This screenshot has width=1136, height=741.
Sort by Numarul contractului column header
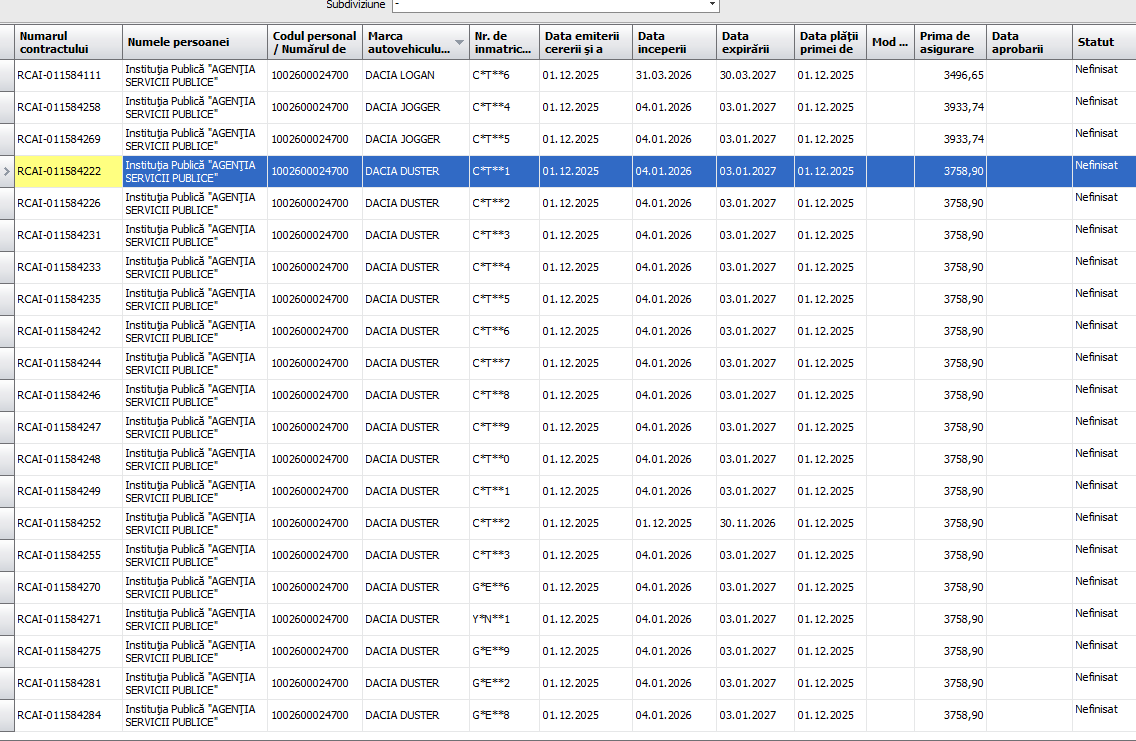click(68, 42)
